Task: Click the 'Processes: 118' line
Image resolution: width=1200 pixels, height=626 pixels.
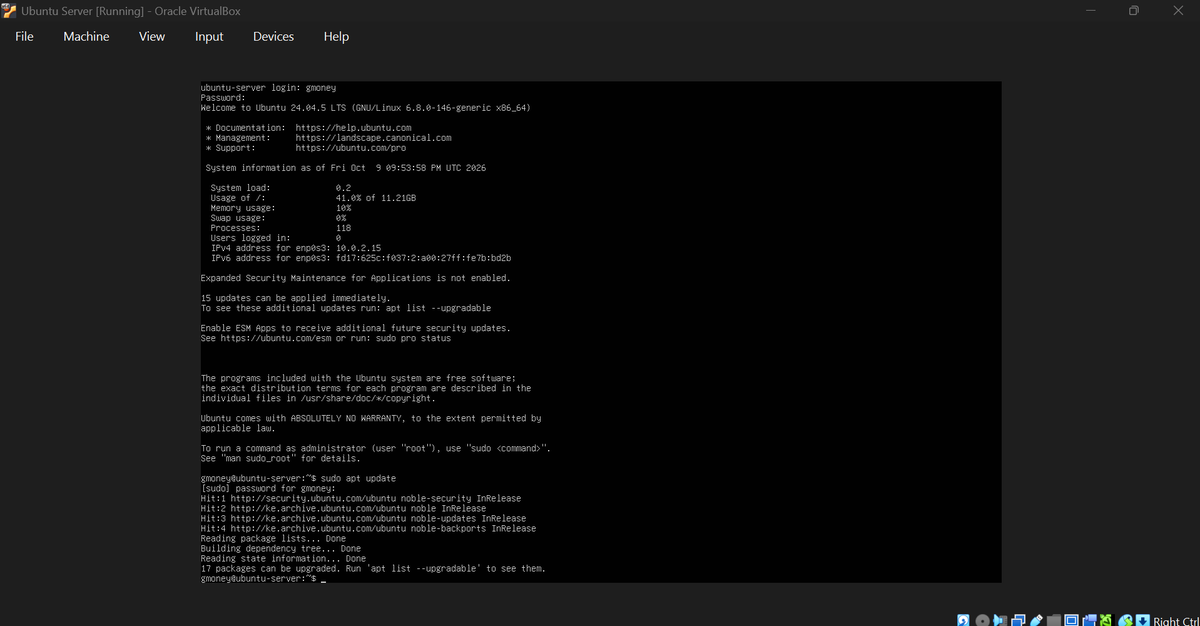Action: pos(281,228)
